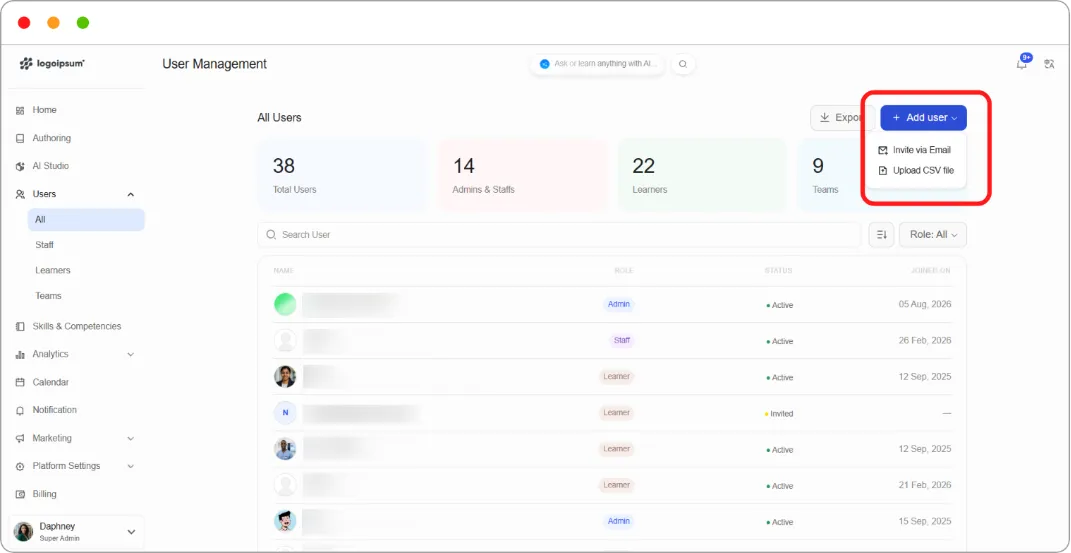
Task: Click the cartoon avatar in Admin row 15 Sep
Action: click(x=285, y=522)
